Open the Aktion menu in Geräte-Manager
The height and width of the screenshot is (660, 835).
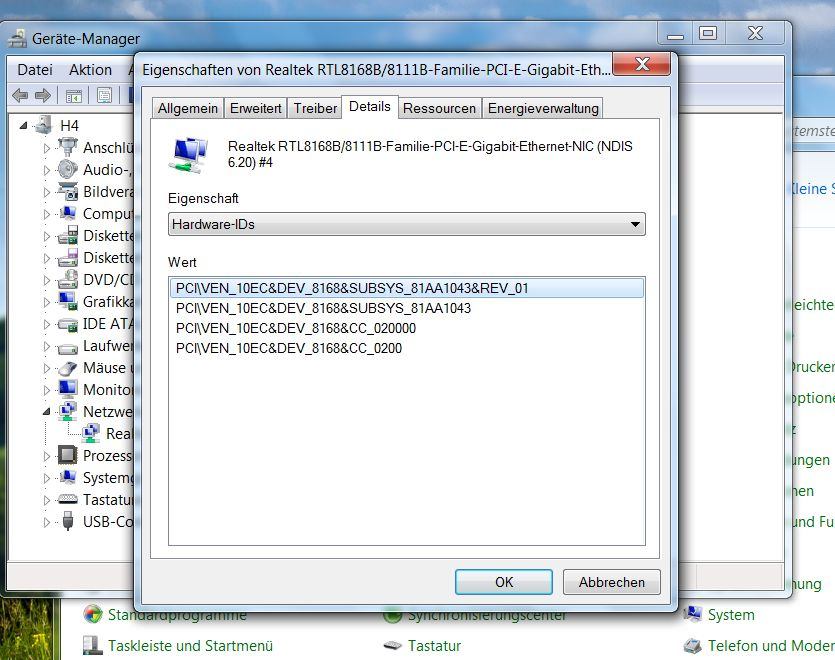[90, 70]
